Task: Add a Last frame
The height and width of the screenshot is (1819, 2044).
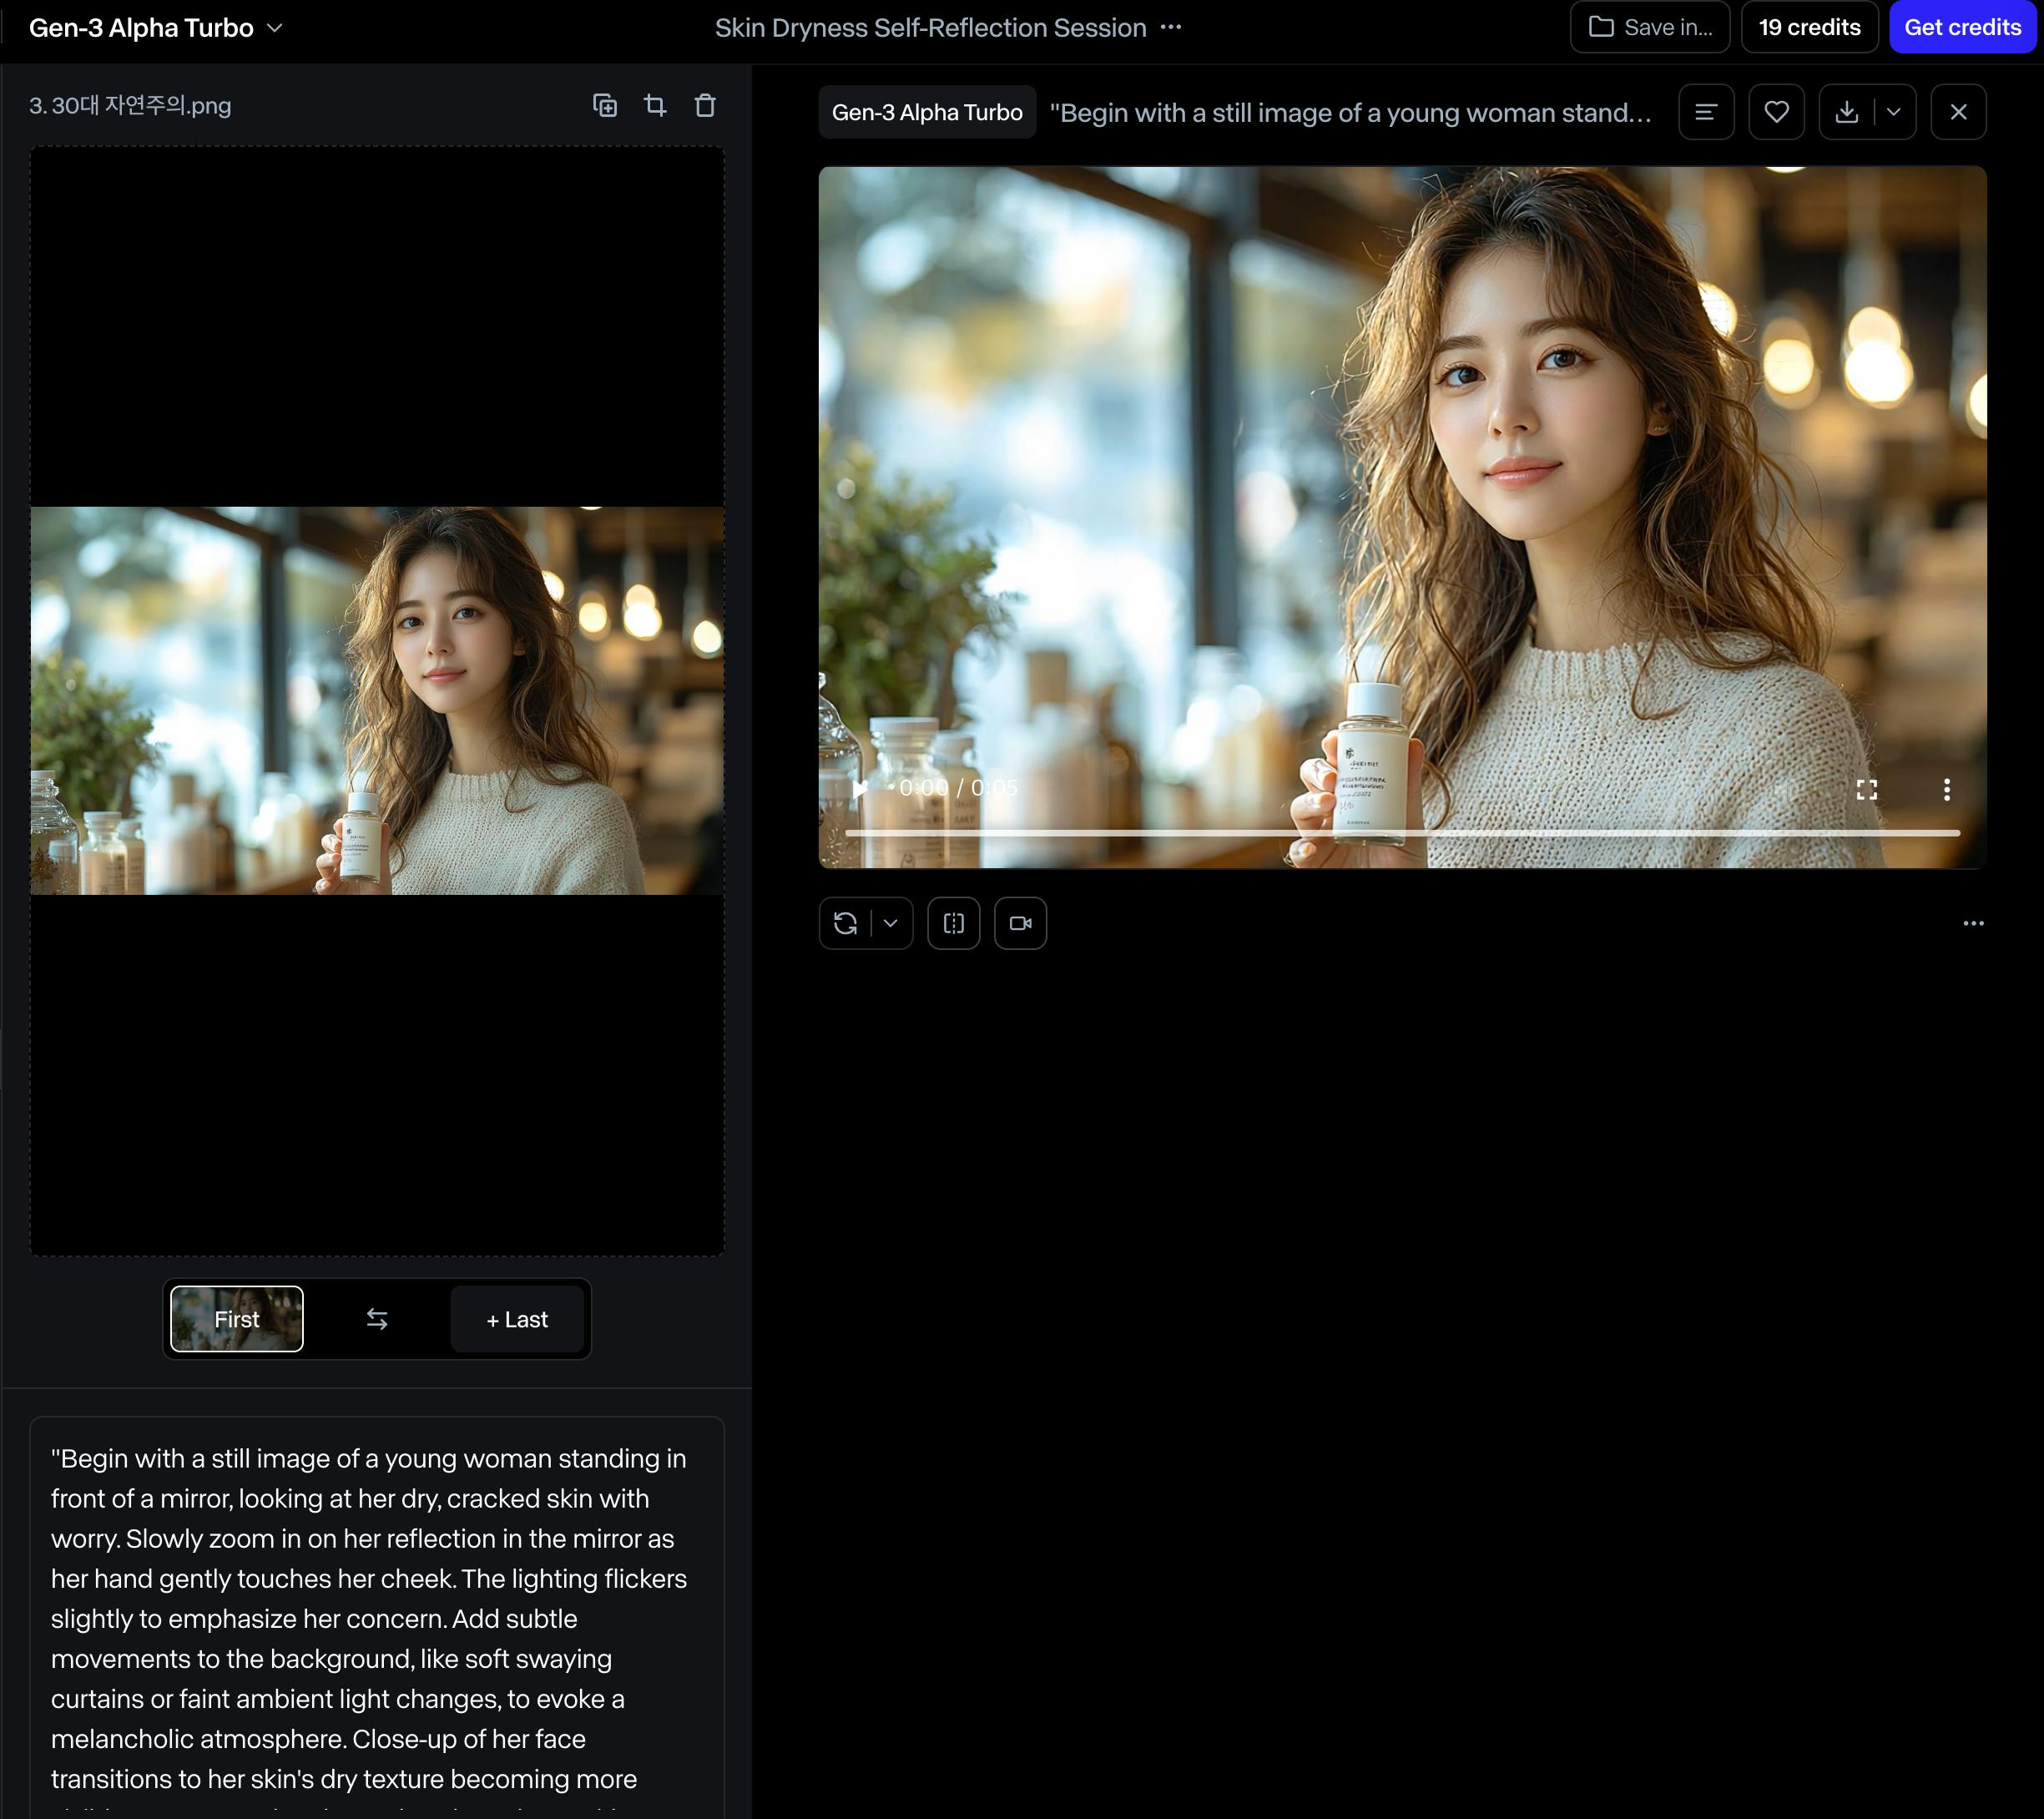Action: click(517, 1319)
